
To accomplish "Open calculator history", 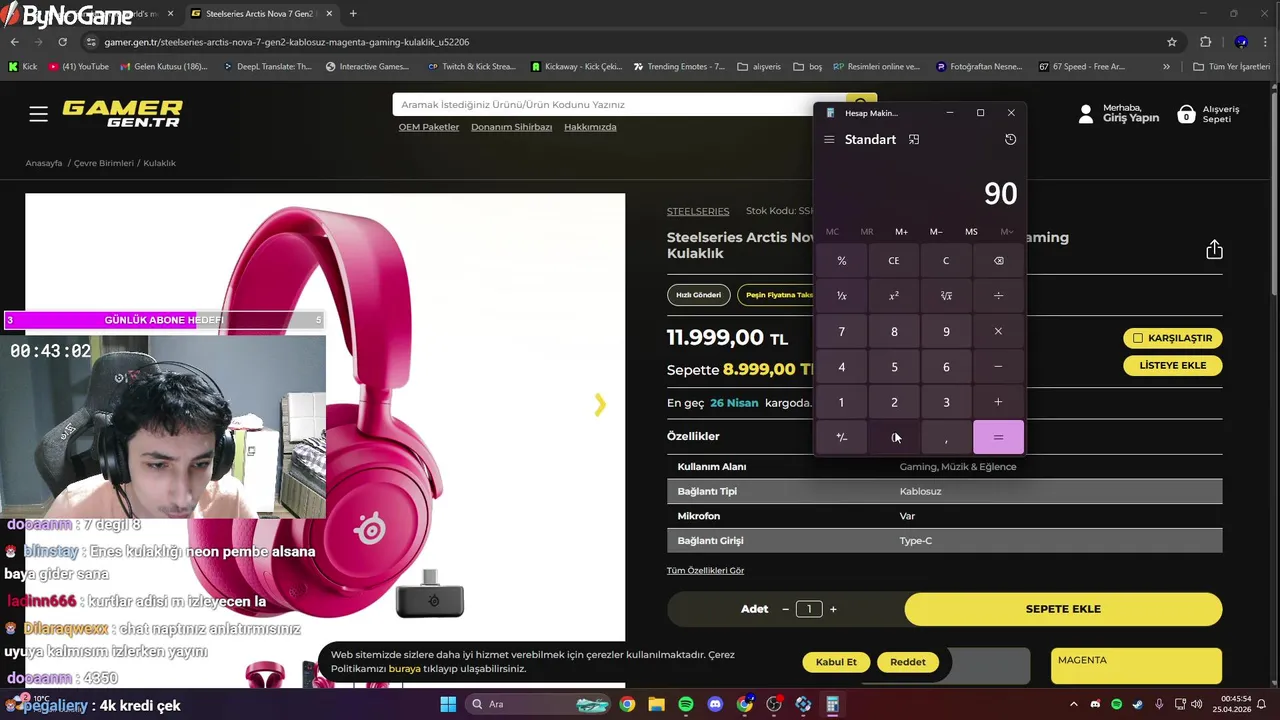I will [1010, 140].
